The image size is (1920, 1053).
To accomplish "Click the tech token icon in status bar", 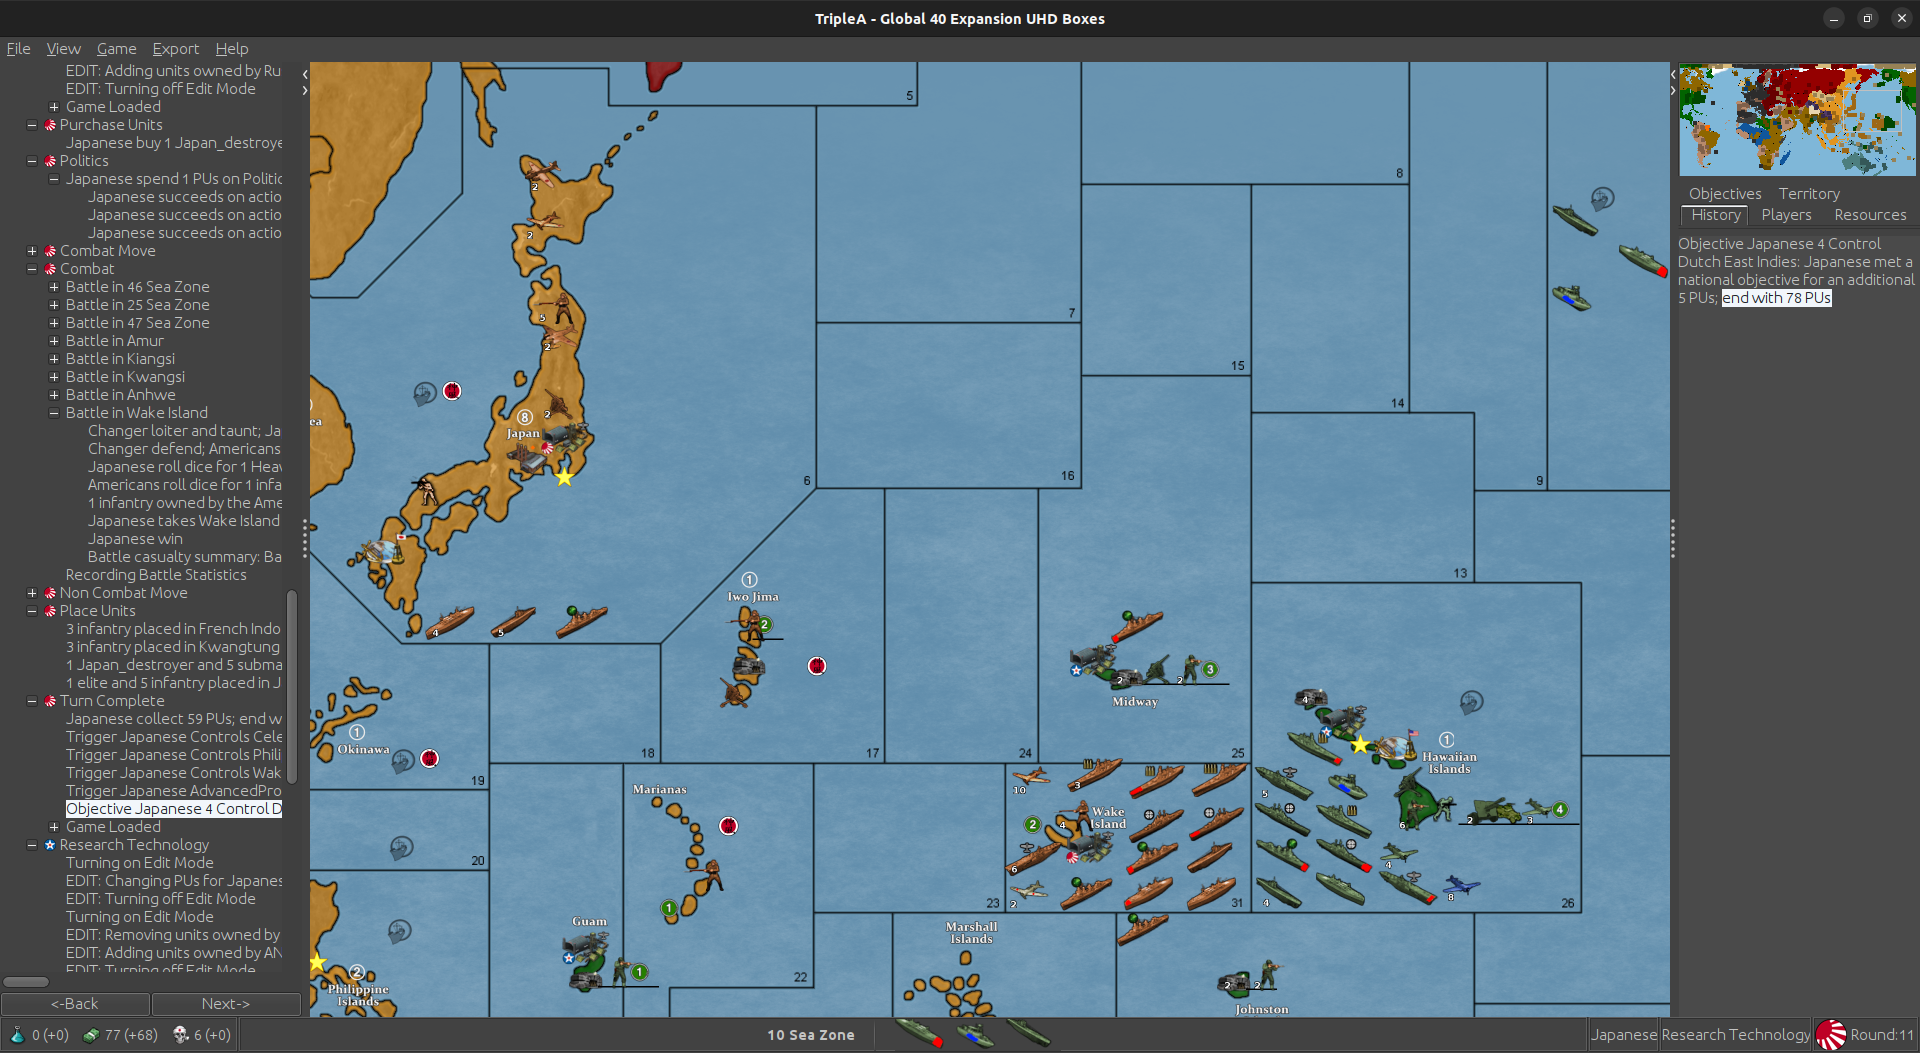I will (181, 1035).
